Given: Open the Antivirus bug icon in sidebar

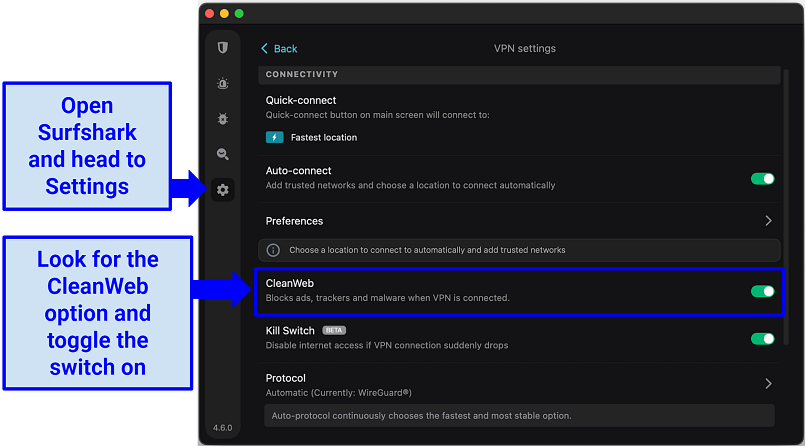Looking at the screenshot, I should tap(223, 119).
